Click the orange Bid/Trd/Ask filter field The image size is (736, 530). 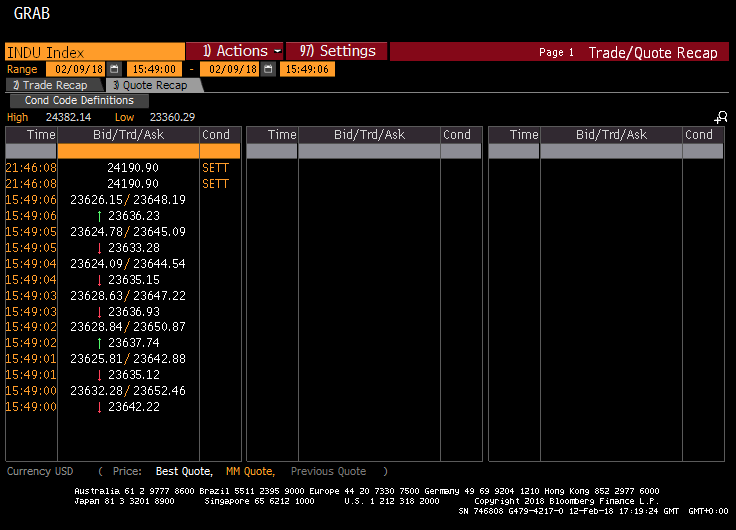click(128, 151)
